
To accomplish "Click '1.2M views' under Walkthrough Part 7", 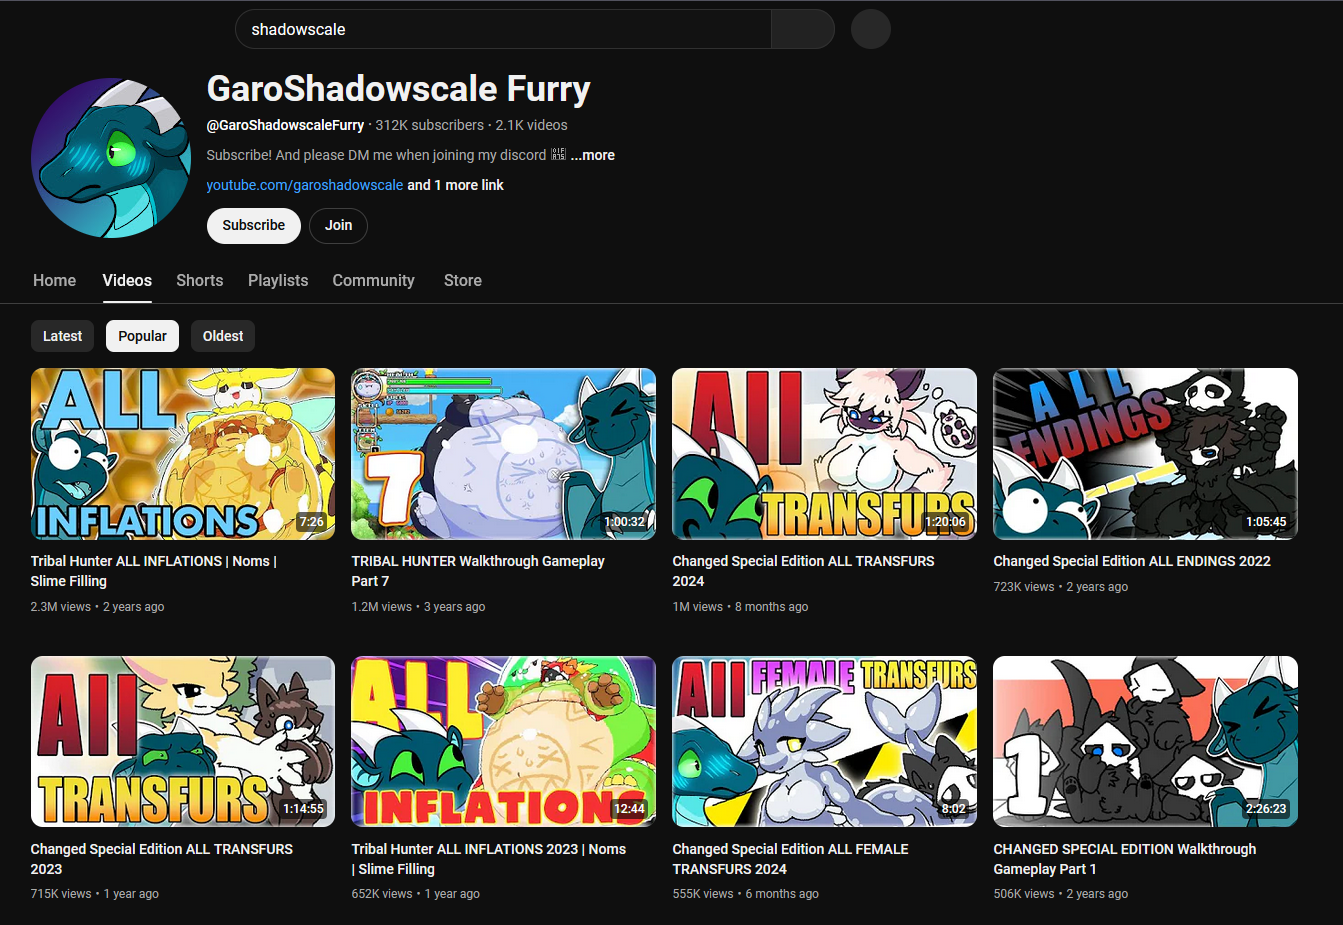I will point(382,607).
